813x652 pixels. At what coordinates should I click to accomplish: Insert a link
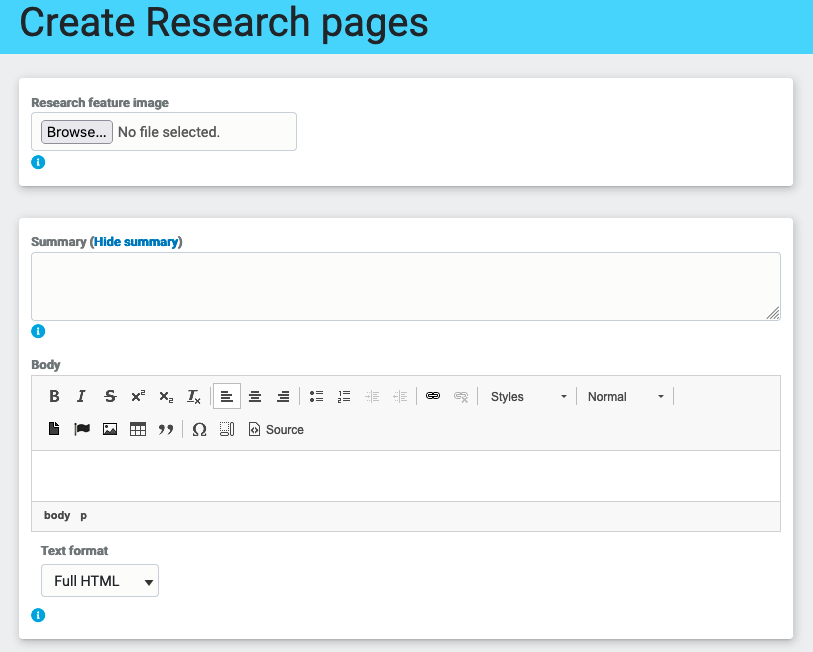(433, 396)
